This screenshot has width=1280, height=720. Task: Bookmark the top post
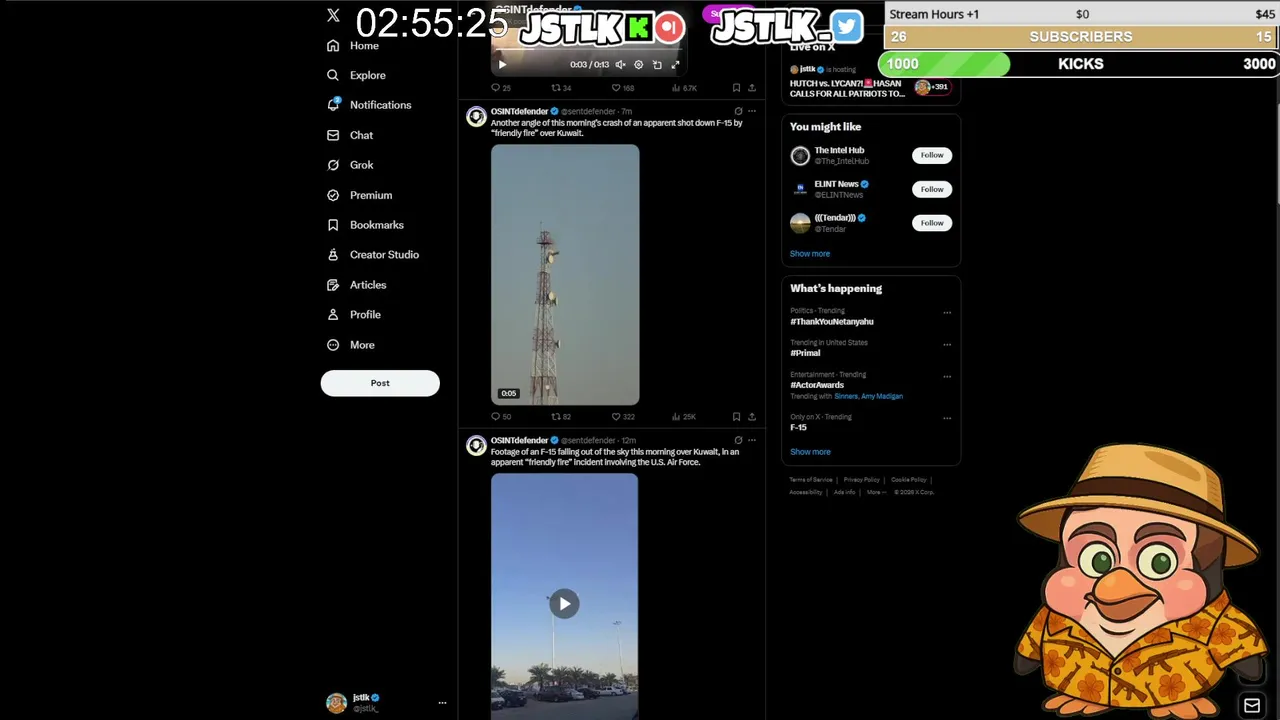click(736, 88)
